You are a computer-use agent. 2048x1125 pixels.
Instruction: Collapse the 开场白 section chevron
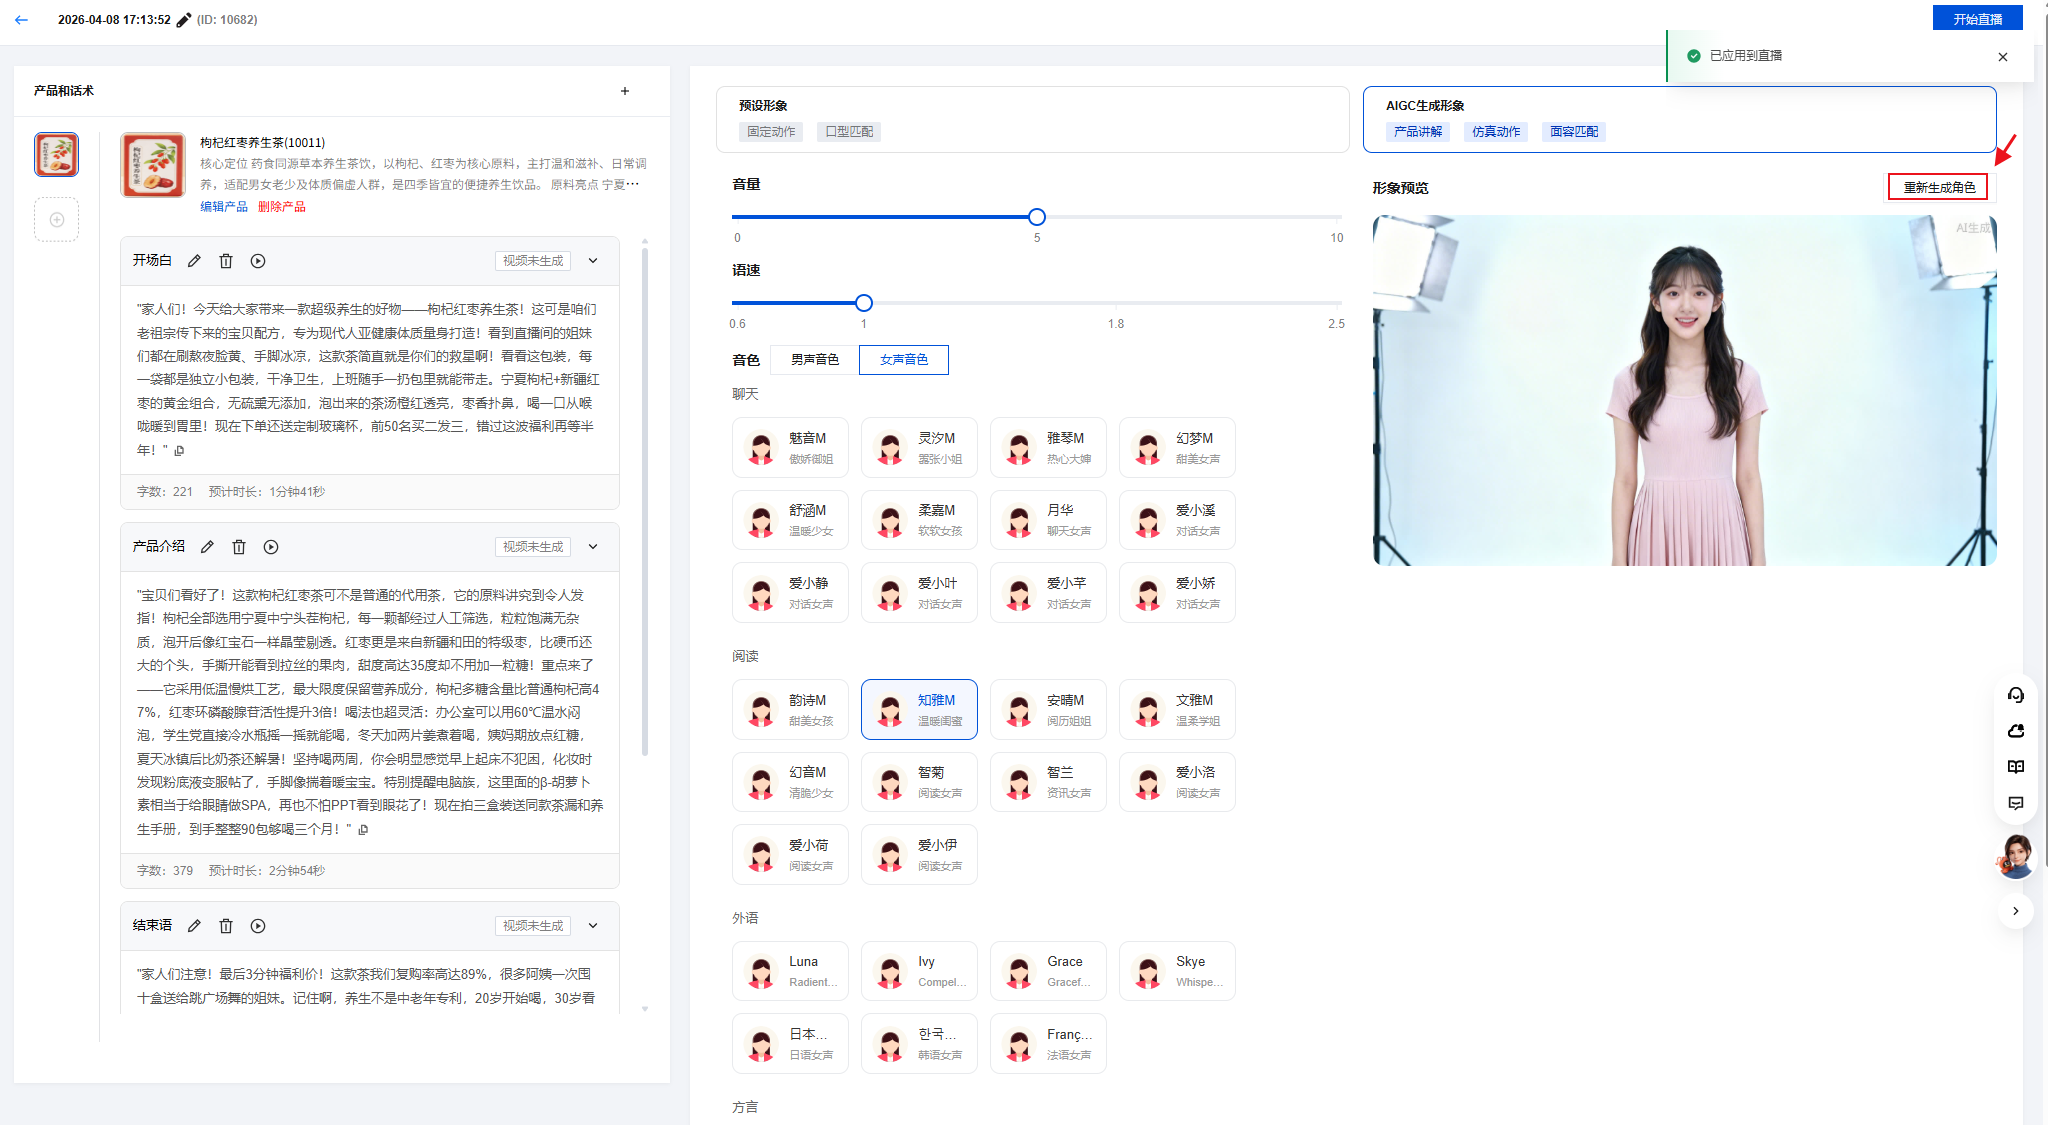[593, 261]
